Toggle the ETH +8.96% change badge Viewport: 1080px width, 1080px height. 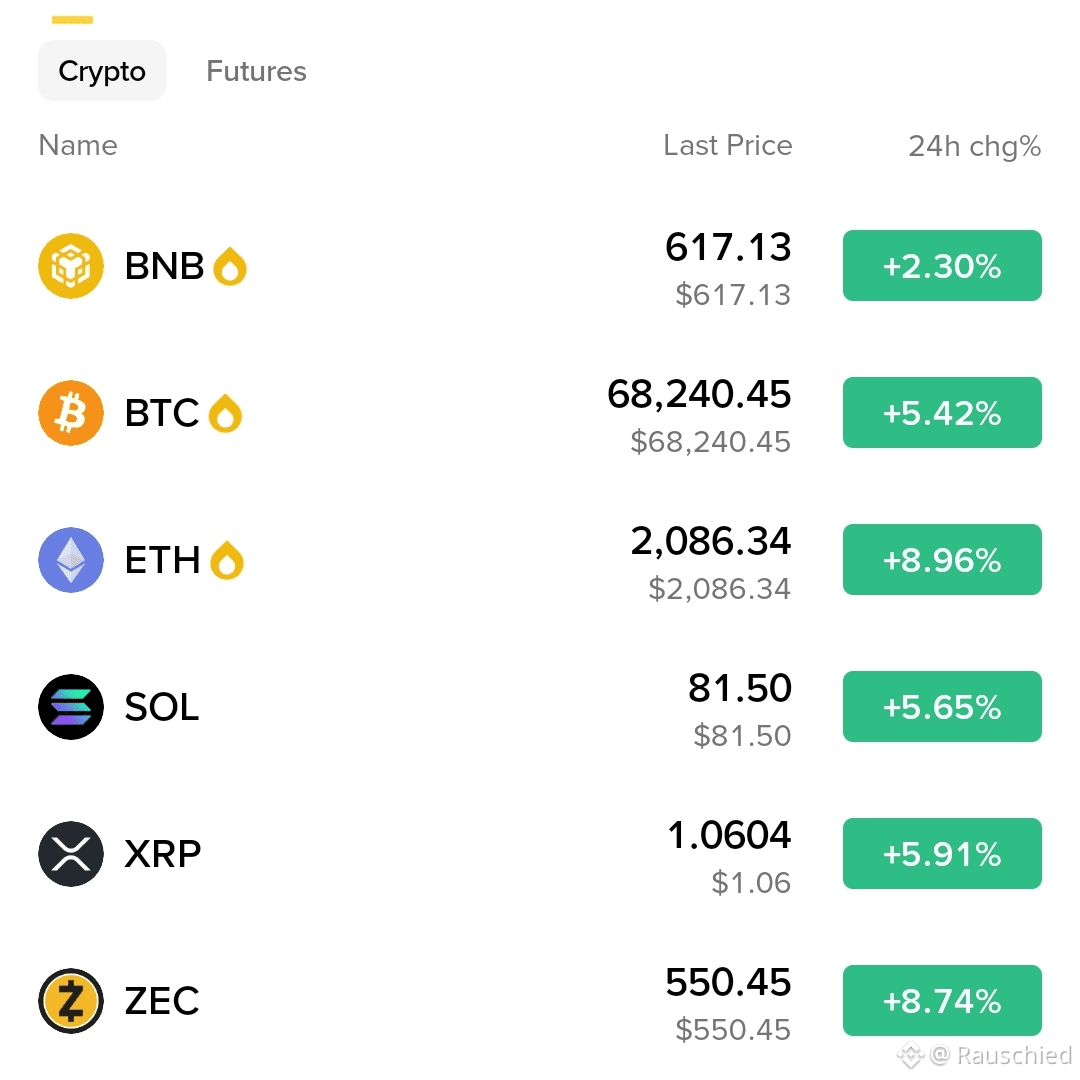coord(942,559)
